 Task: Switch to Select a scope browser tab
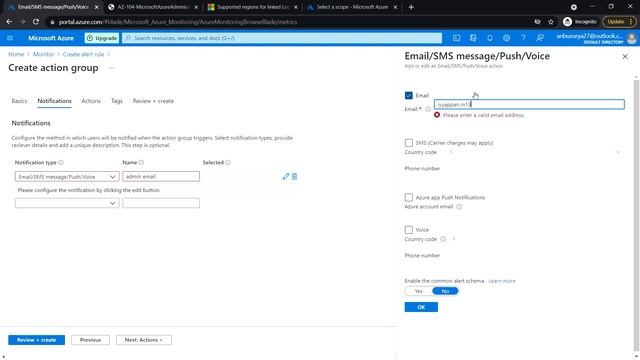pos(352,7)
